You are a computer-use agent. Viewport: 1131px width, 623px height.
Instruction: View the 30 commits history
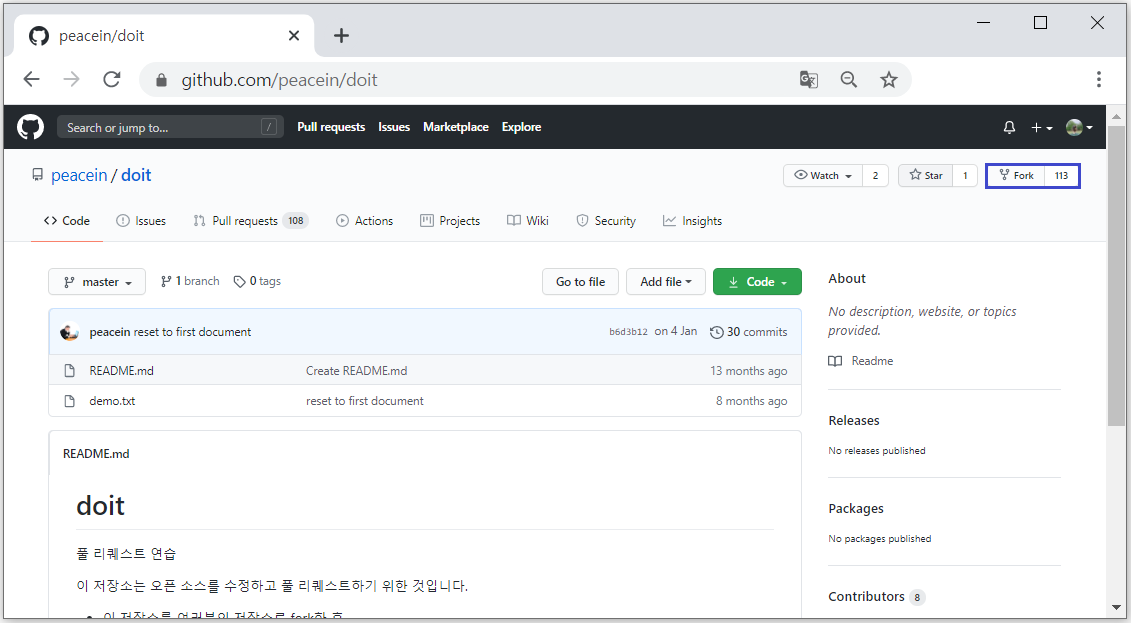pyautogui.click(x=749, y=332)
